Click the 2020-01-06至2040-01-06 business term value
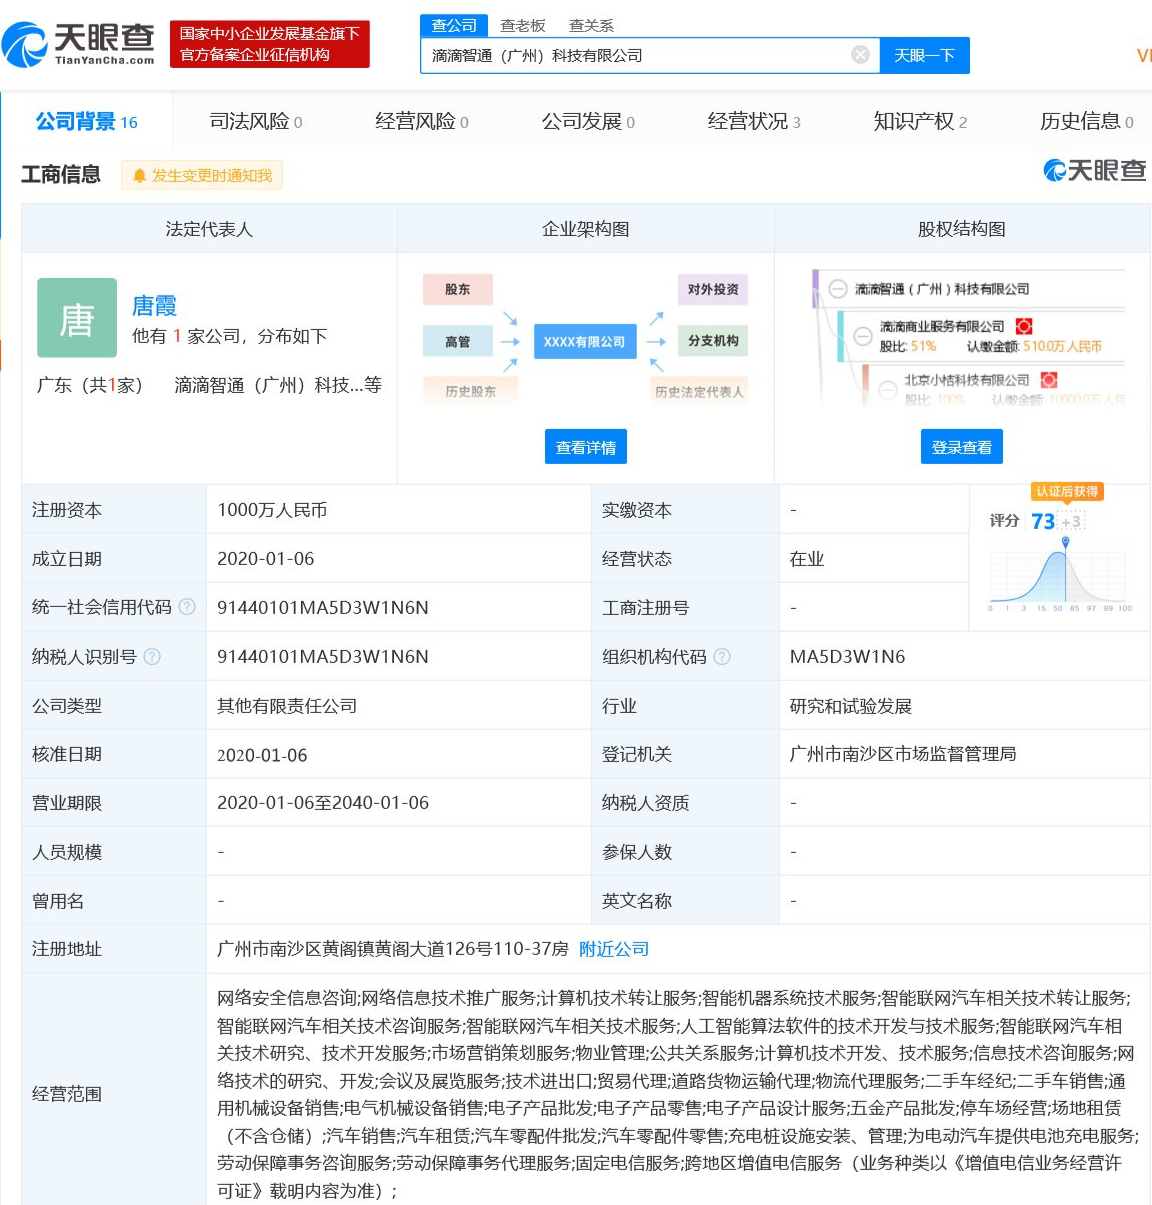Image resolution: width=1152 pixels, height=1205 pixels. click(x=323, y=803)
